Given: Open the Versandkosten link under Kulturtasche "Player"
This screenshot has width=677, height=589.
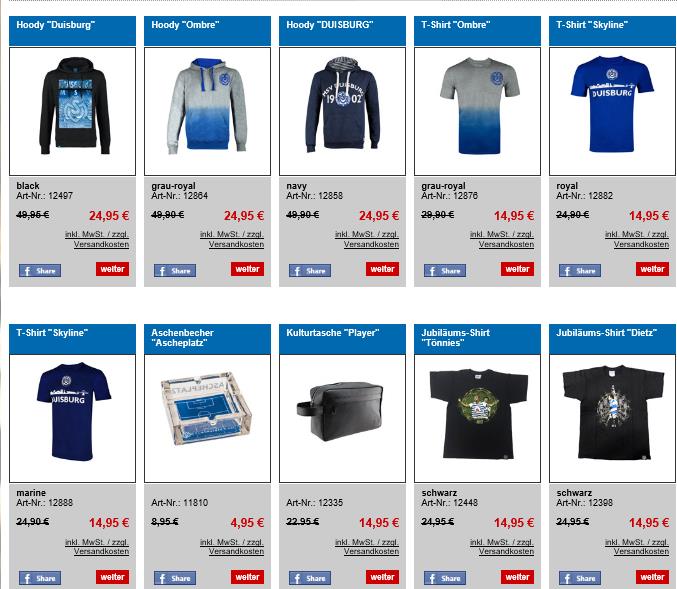Looking at the screenshot, I should click(371, 551).
